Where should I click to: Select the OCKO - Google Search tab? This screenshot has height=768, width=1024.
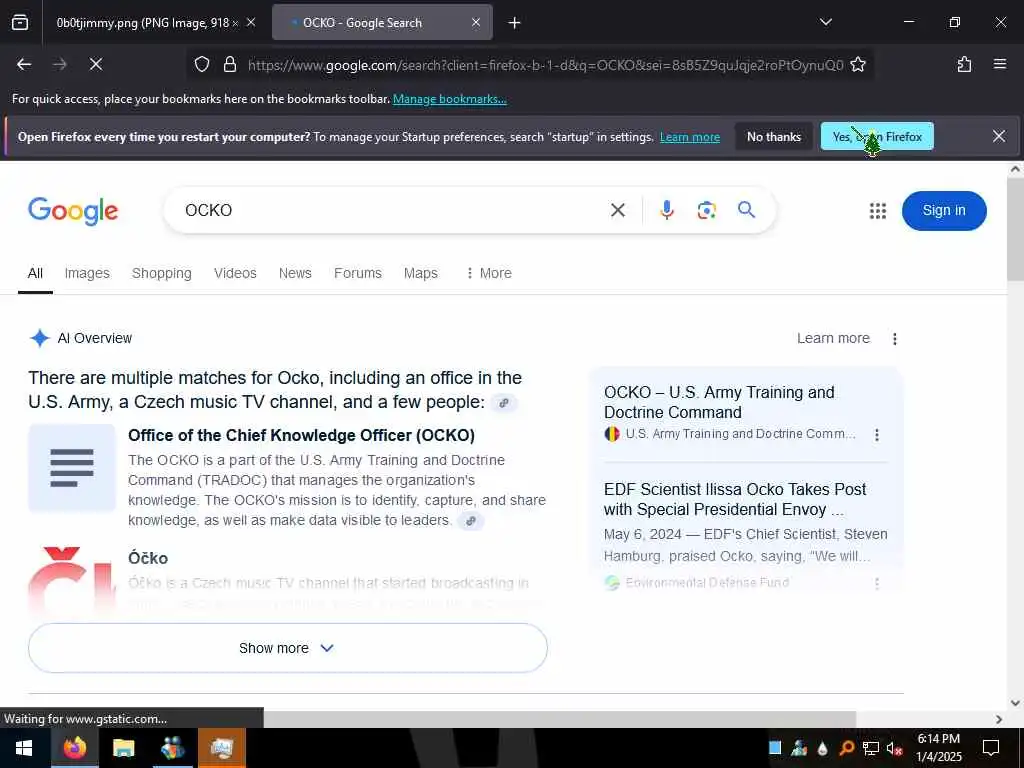click(x=382, y=23)
